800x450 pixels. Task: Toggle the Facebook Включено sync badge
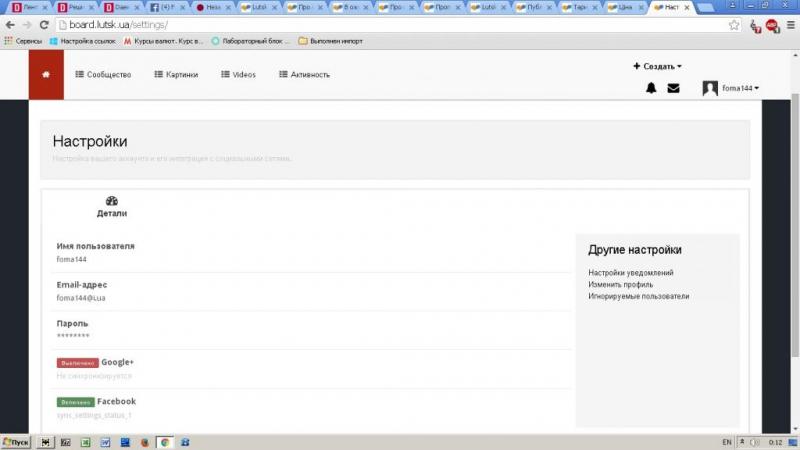75,402
